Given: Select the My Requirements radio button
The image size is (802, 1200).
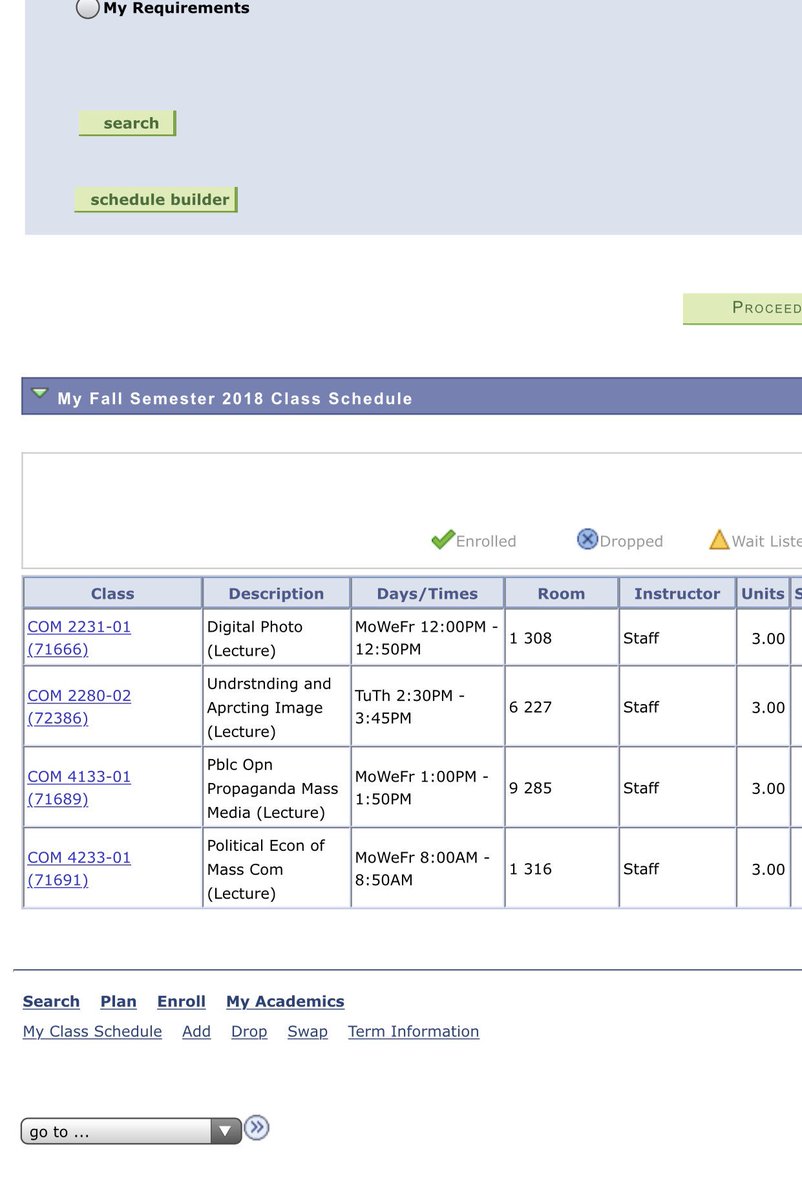Looking at the screenshot, I should 88,8.
